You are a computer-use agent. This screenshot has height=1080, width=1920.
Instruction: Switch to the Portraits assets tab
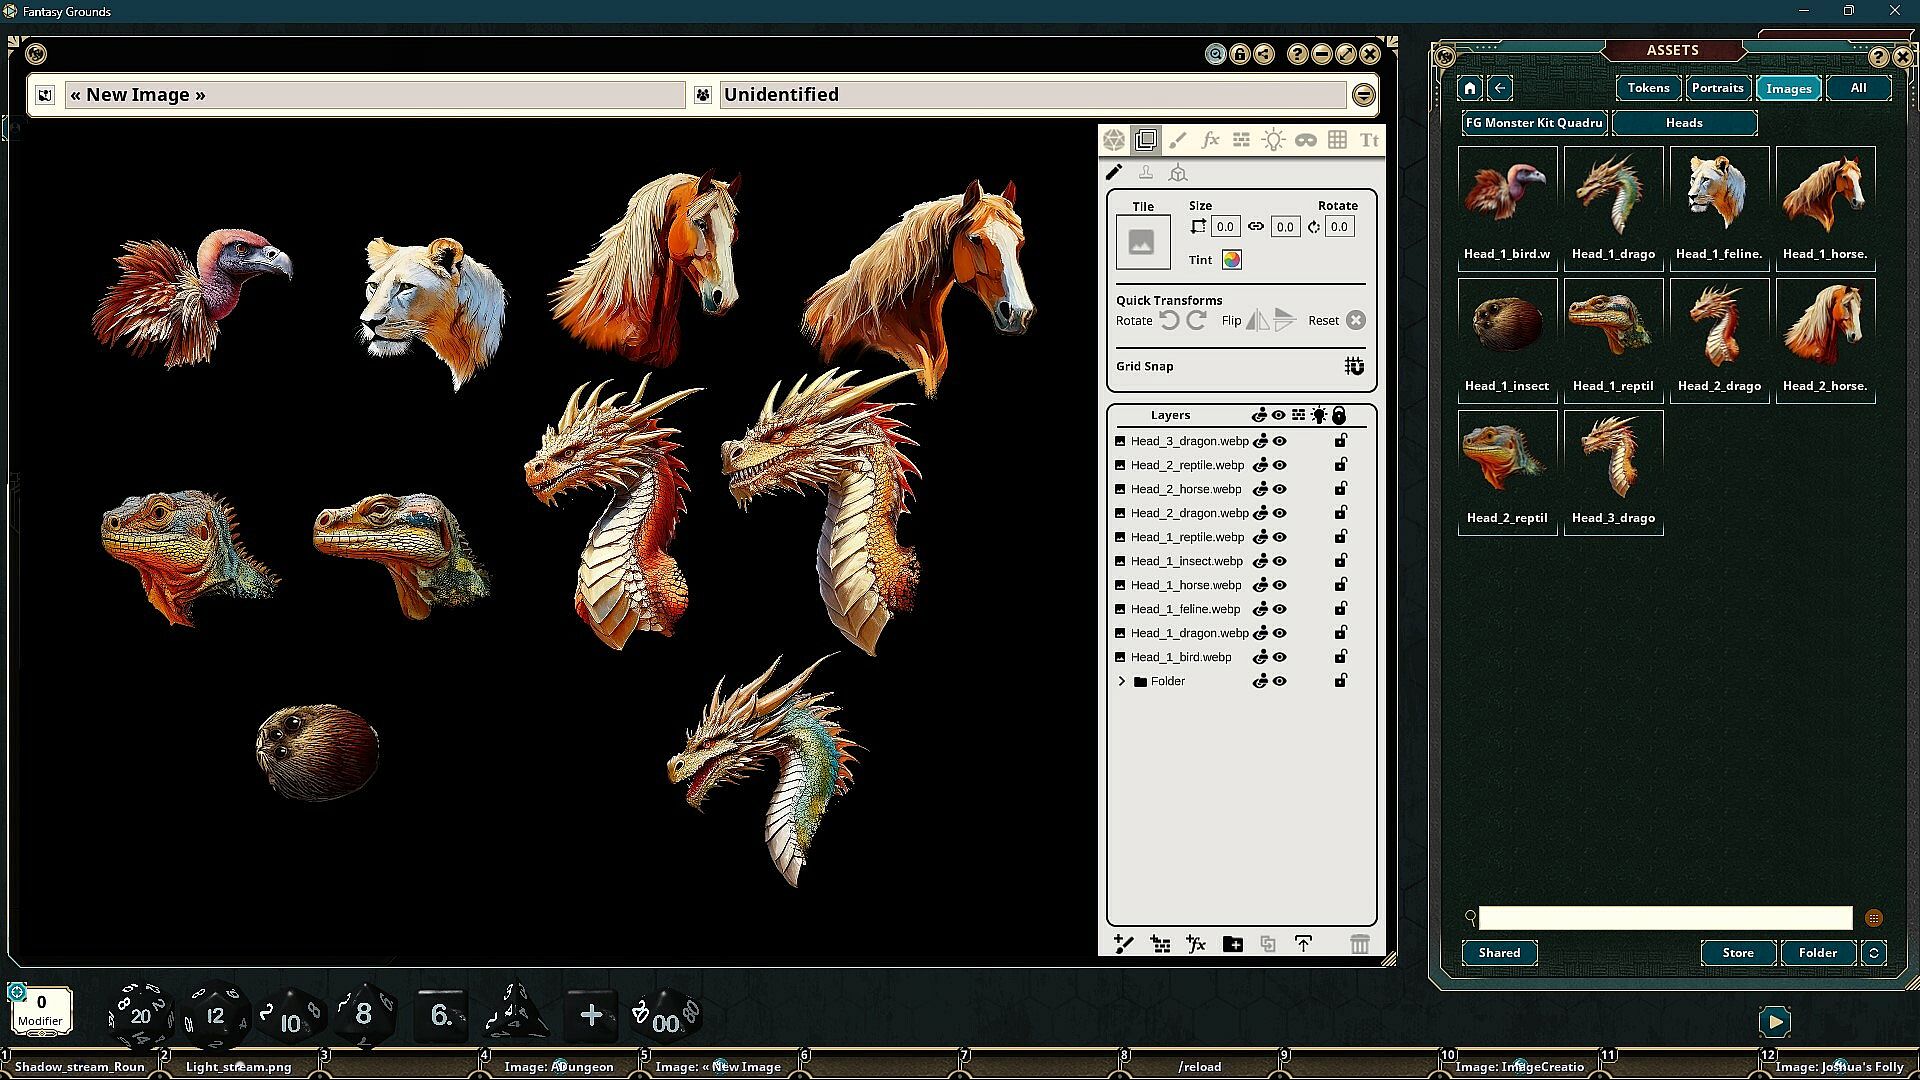point(1717,88)
